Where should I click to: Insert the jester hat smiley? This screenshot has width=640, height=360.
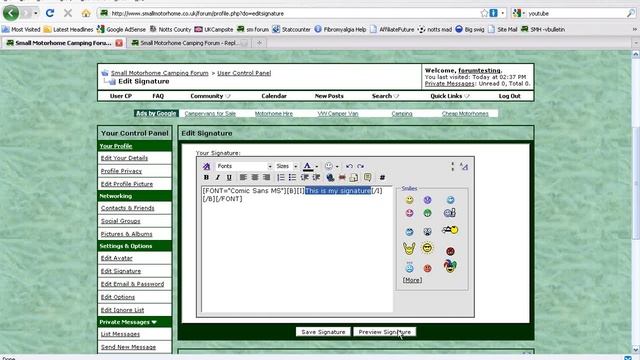click(450, 266)
